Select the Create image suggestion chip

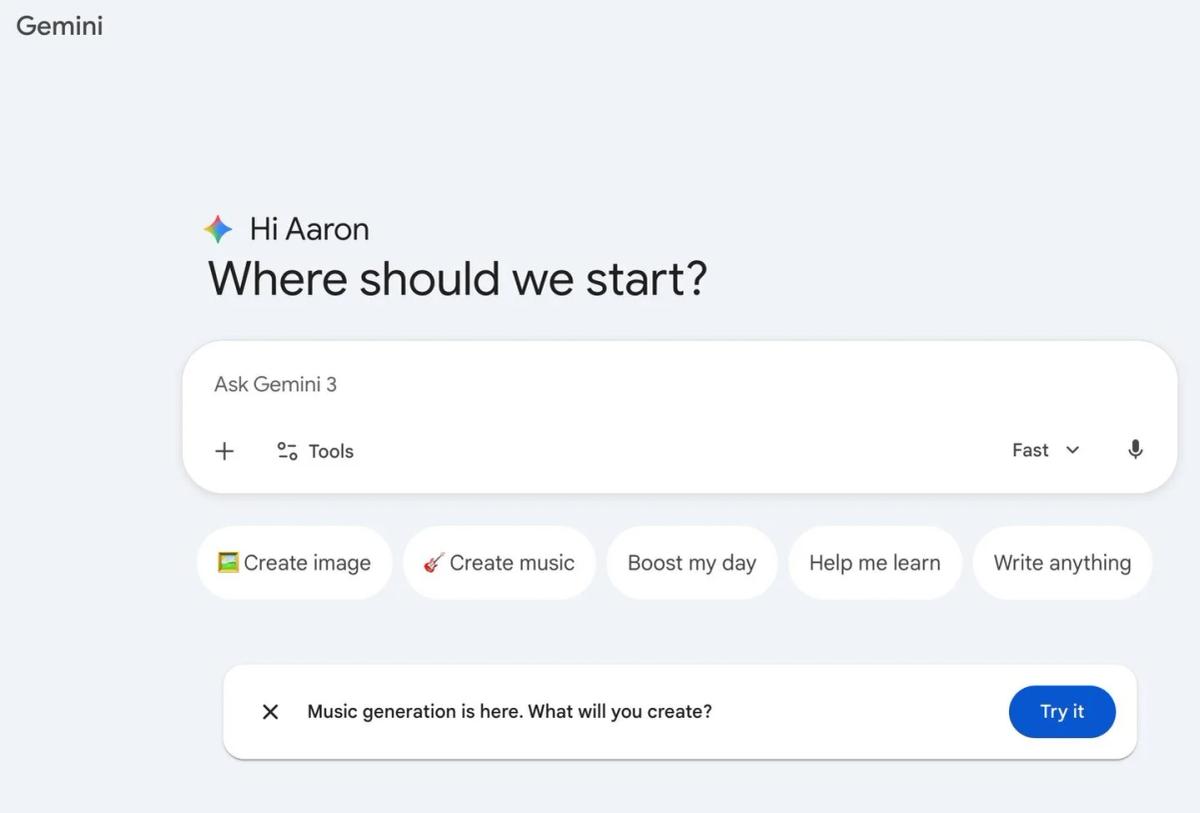point(294,563)
